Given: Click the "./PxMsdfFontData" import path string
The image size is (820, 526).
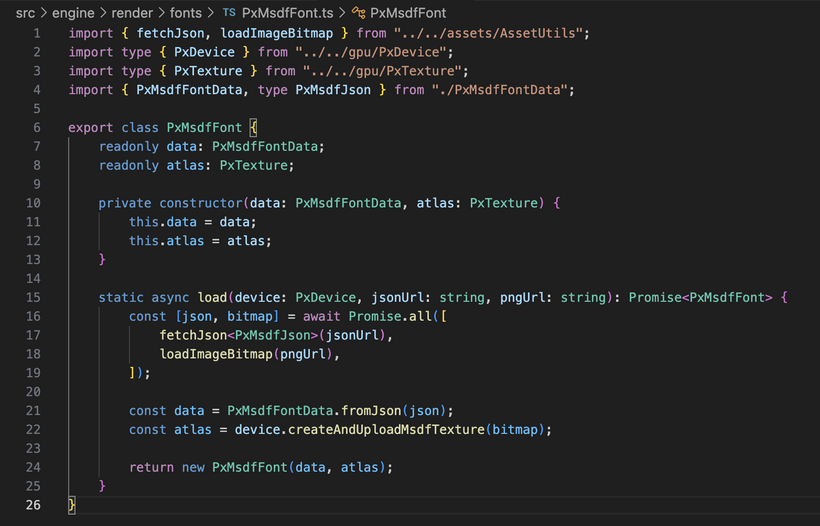Looking at the screenshot, I should pos(503,90).
